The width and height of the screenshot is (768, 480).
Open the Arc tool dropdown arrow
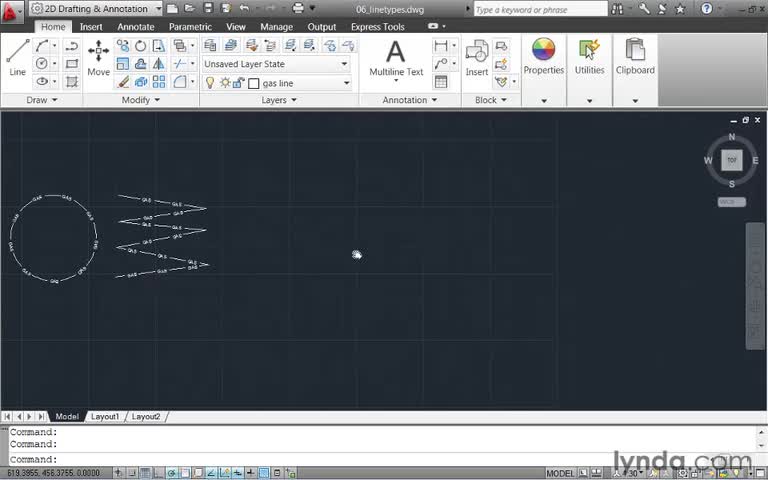[x=54, y=46]
